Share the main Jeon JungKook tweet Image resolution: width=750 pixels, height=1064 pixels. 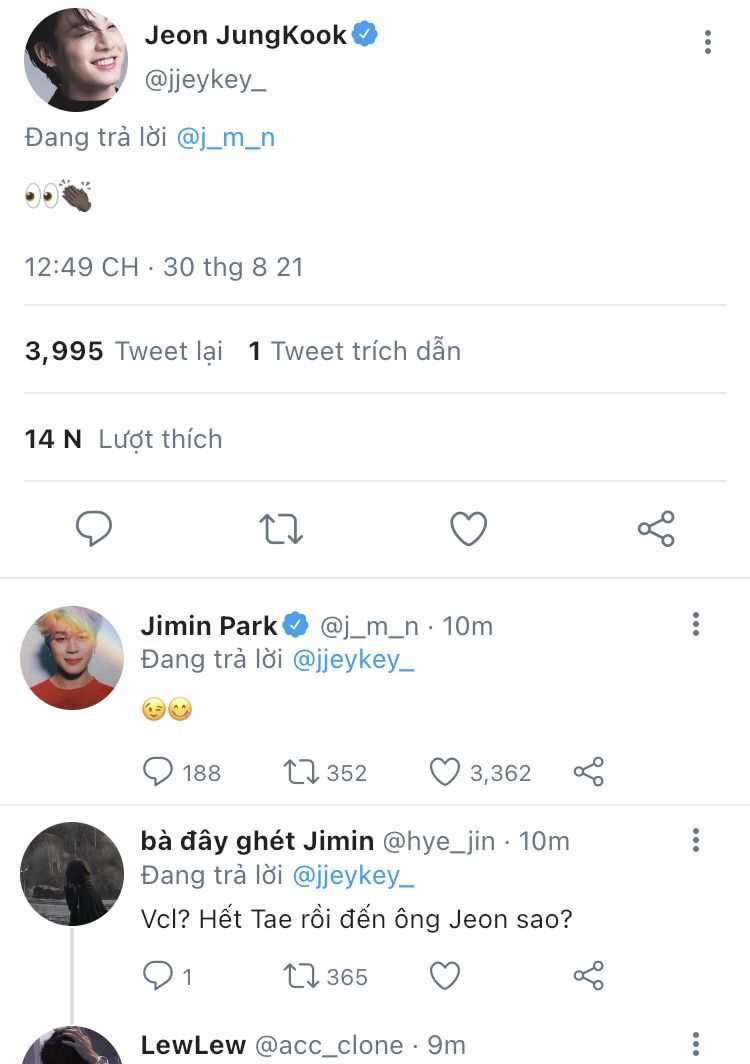click(656, 529)
